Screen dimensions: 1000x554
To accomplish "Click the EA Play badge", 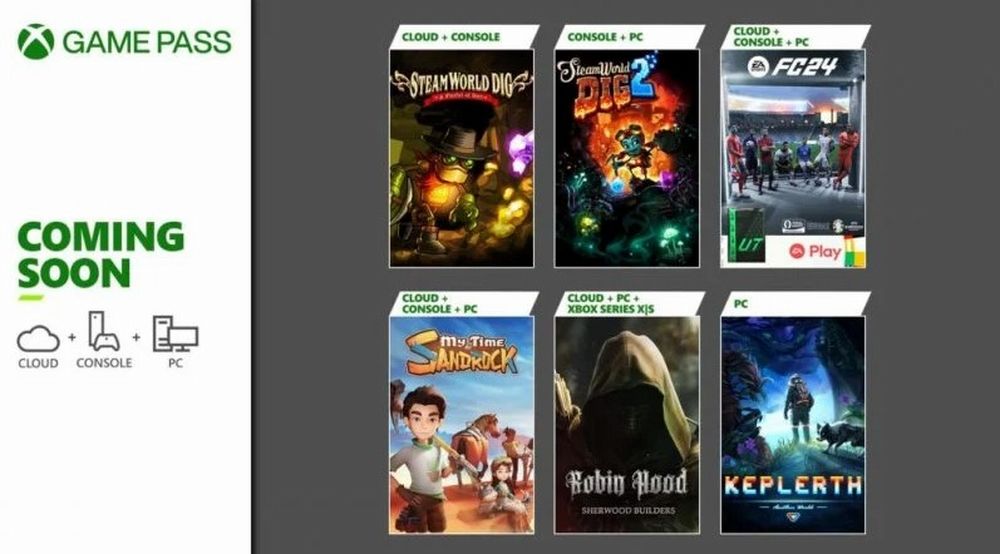I will point(816,252).
